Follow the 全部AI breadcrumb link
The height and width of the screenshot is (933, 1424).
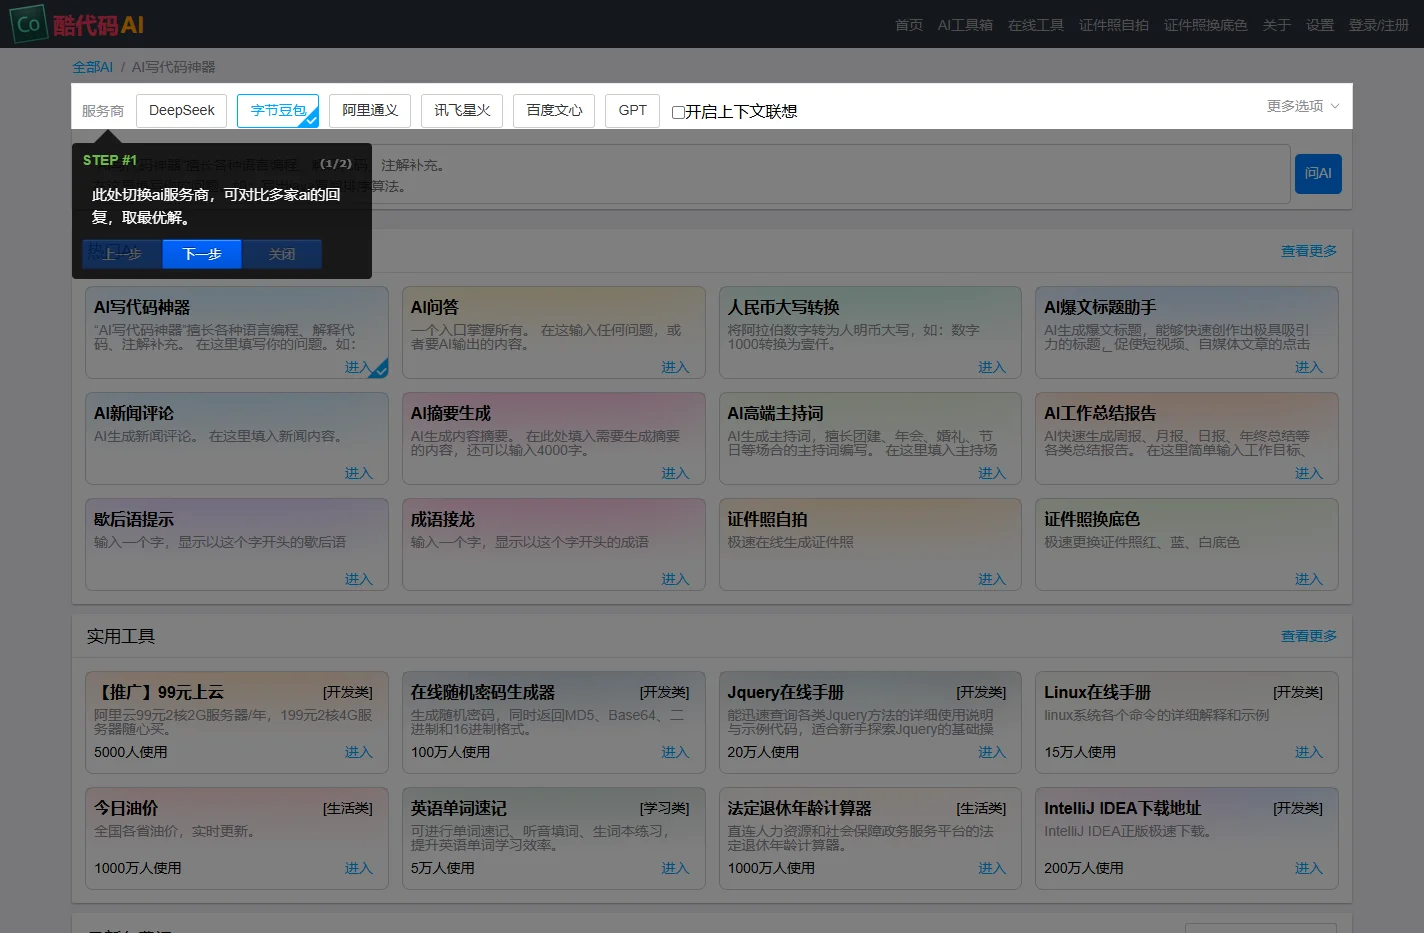pos(92,67)
